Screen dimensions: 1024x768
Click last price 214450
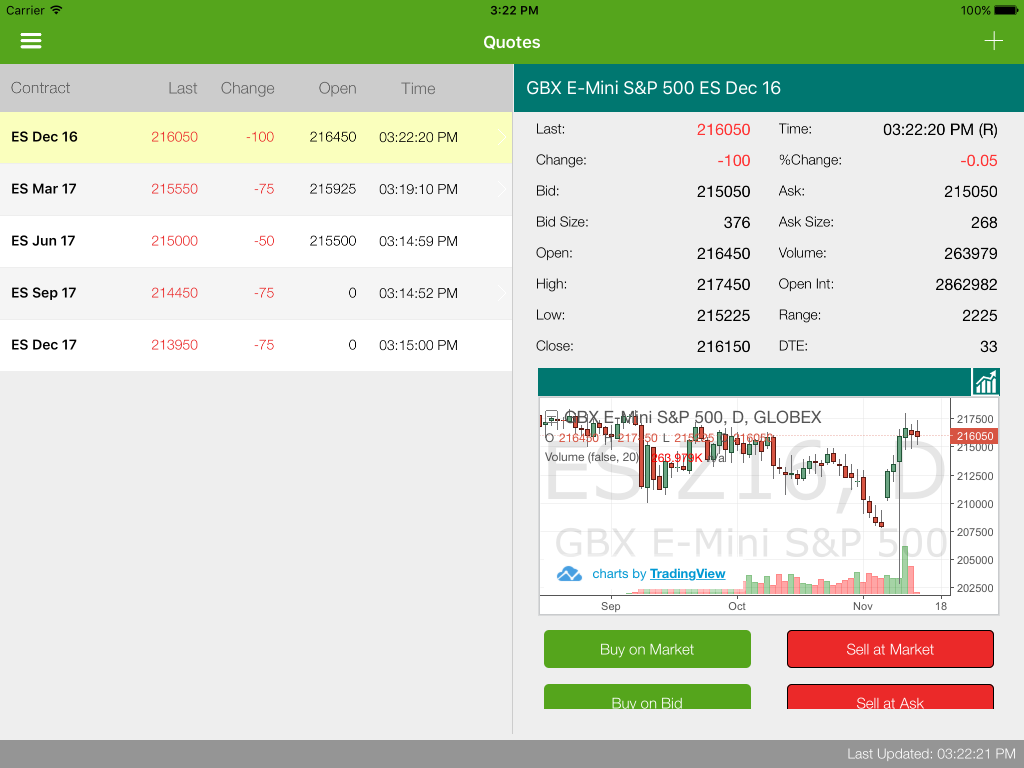174,293
